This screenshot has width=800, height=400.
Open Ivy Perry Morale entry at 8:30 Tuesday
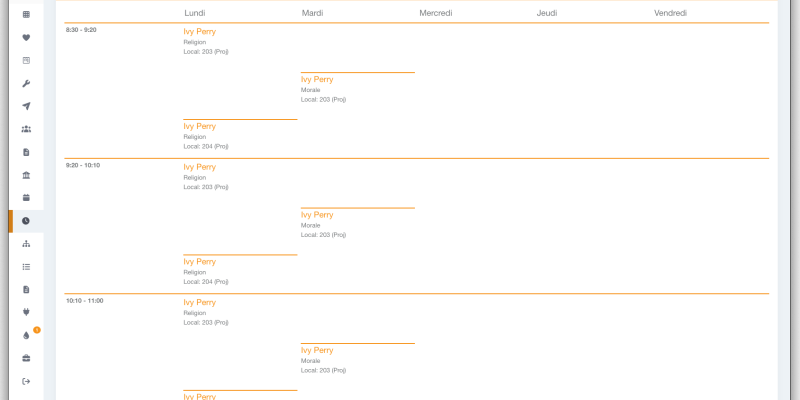click(323, 89)
